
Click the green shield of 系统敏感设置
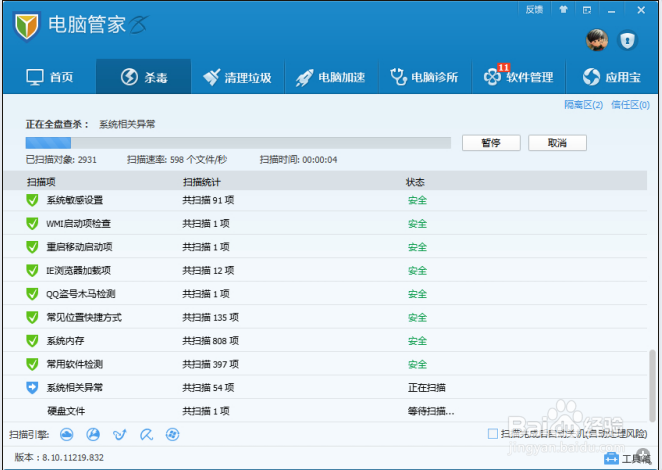pos(32,200)
